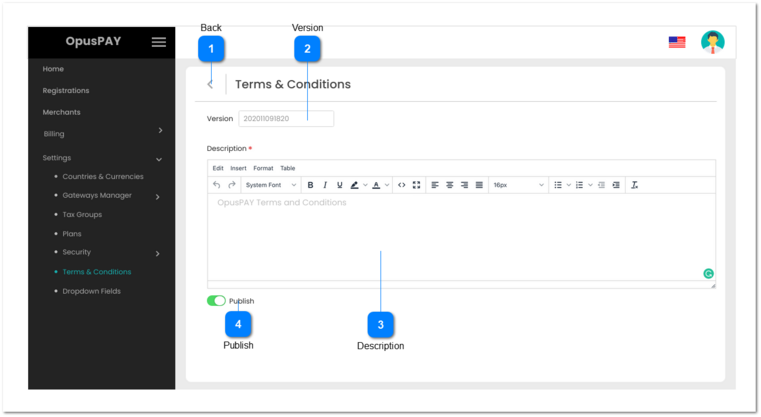
Task: Click the Version input field
Action: (286, 119)
